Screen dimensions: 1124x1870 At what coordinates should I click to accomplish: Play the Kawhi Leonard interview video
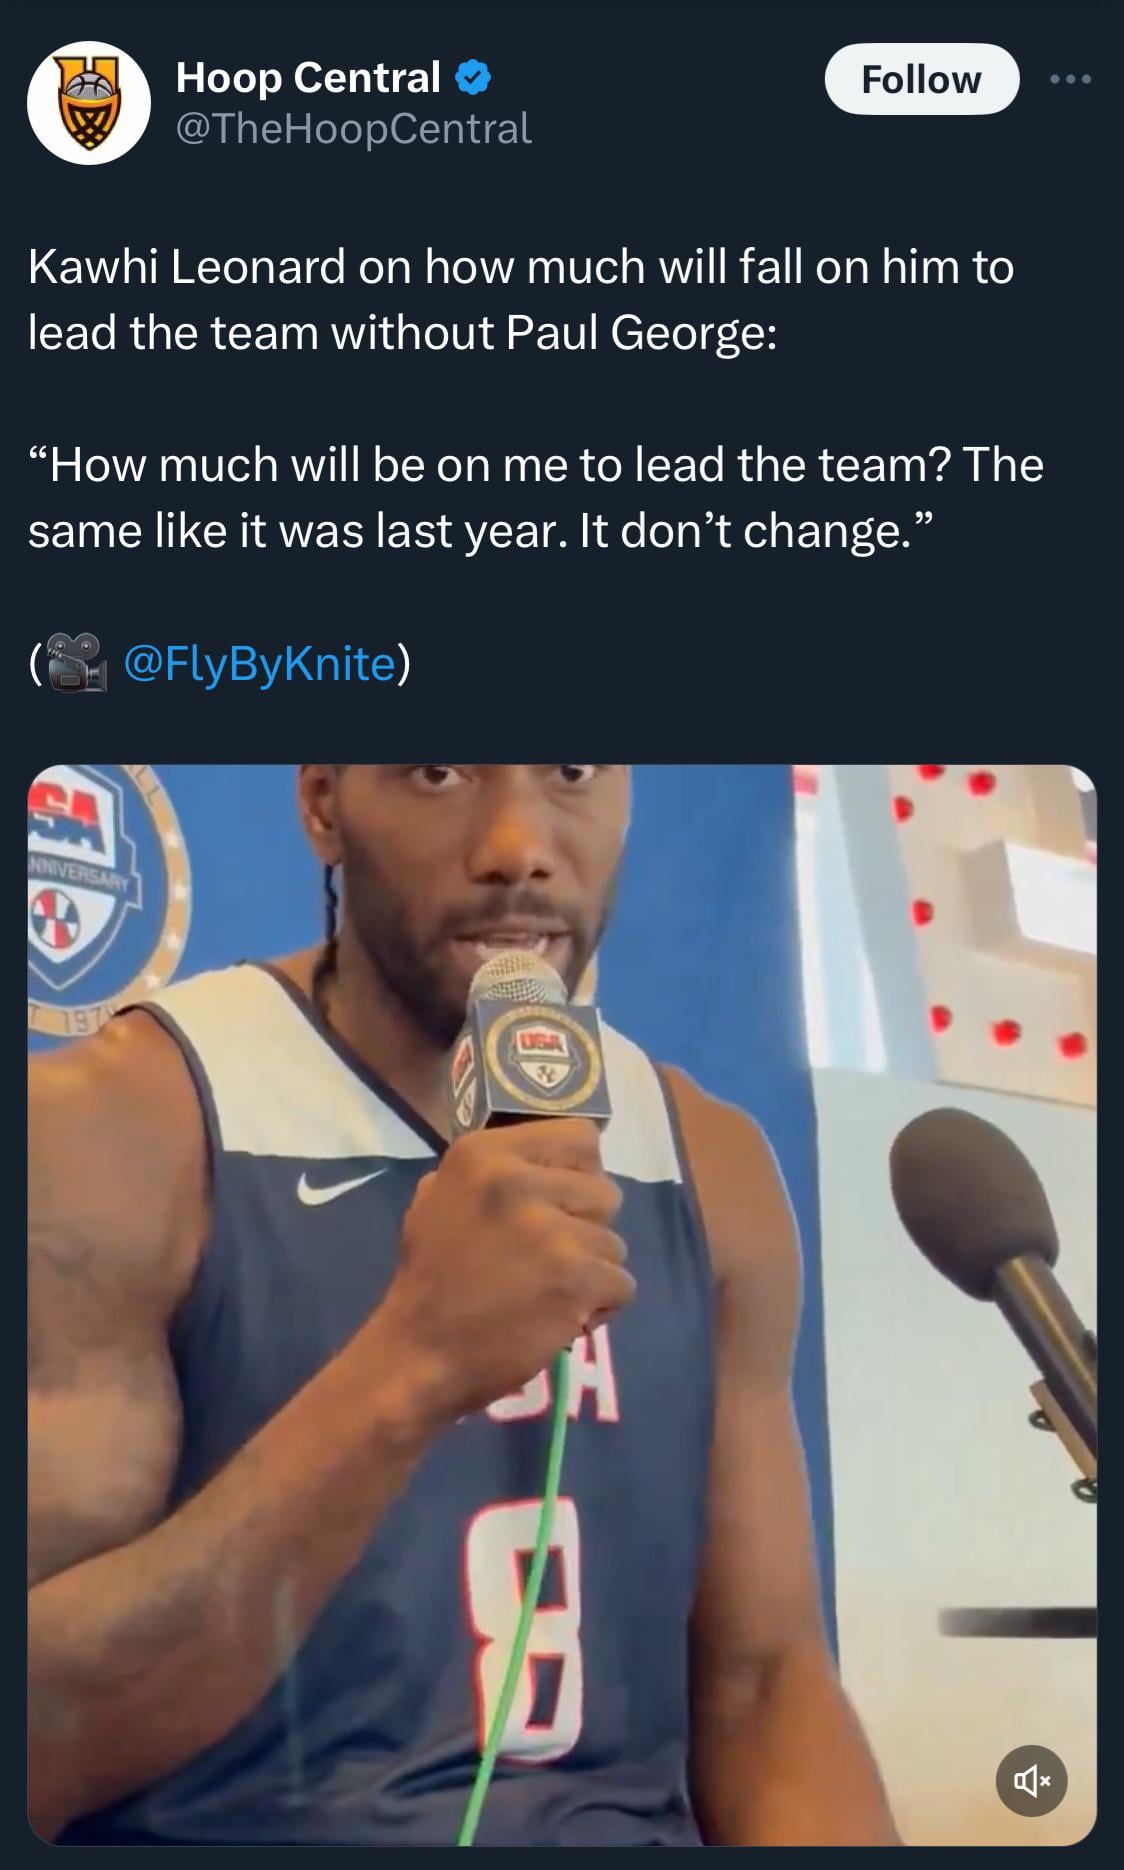[562, 1305]
